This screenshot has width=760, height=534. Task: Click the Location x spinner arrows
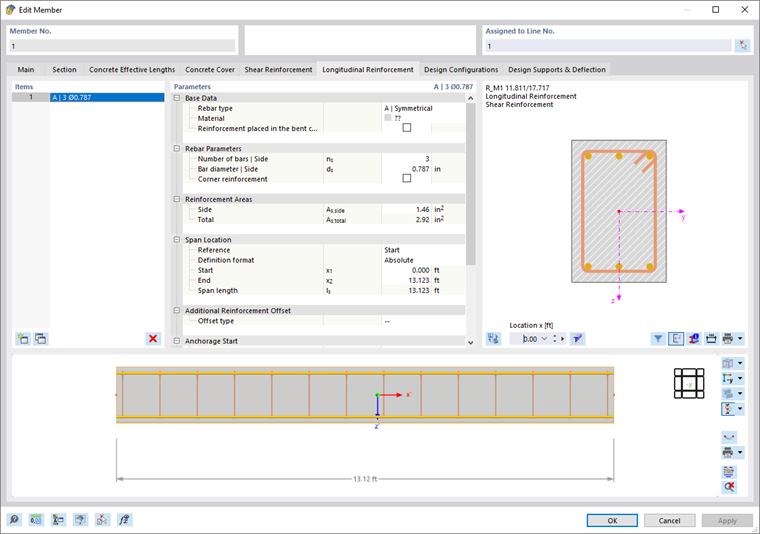(x=555, y=339)
